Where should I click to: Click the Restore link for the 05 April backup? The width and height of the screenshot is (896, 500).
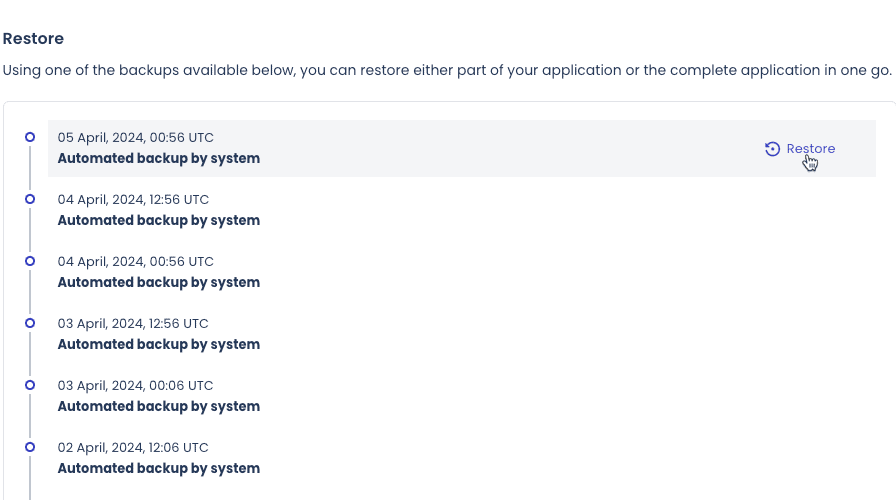point(799,149)
